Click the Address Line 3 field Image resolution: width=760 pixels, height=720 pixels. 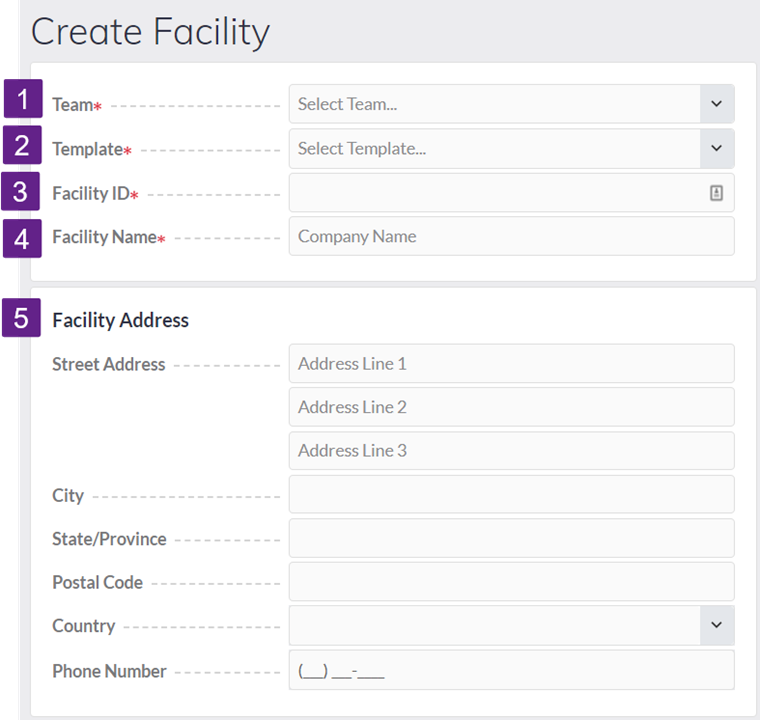[511, 451]
